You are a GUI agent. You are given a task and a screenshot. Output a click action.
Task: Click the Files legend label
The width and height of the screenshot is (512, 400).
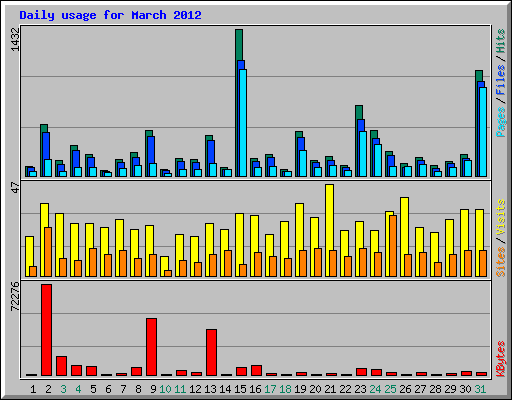(501, 80)
